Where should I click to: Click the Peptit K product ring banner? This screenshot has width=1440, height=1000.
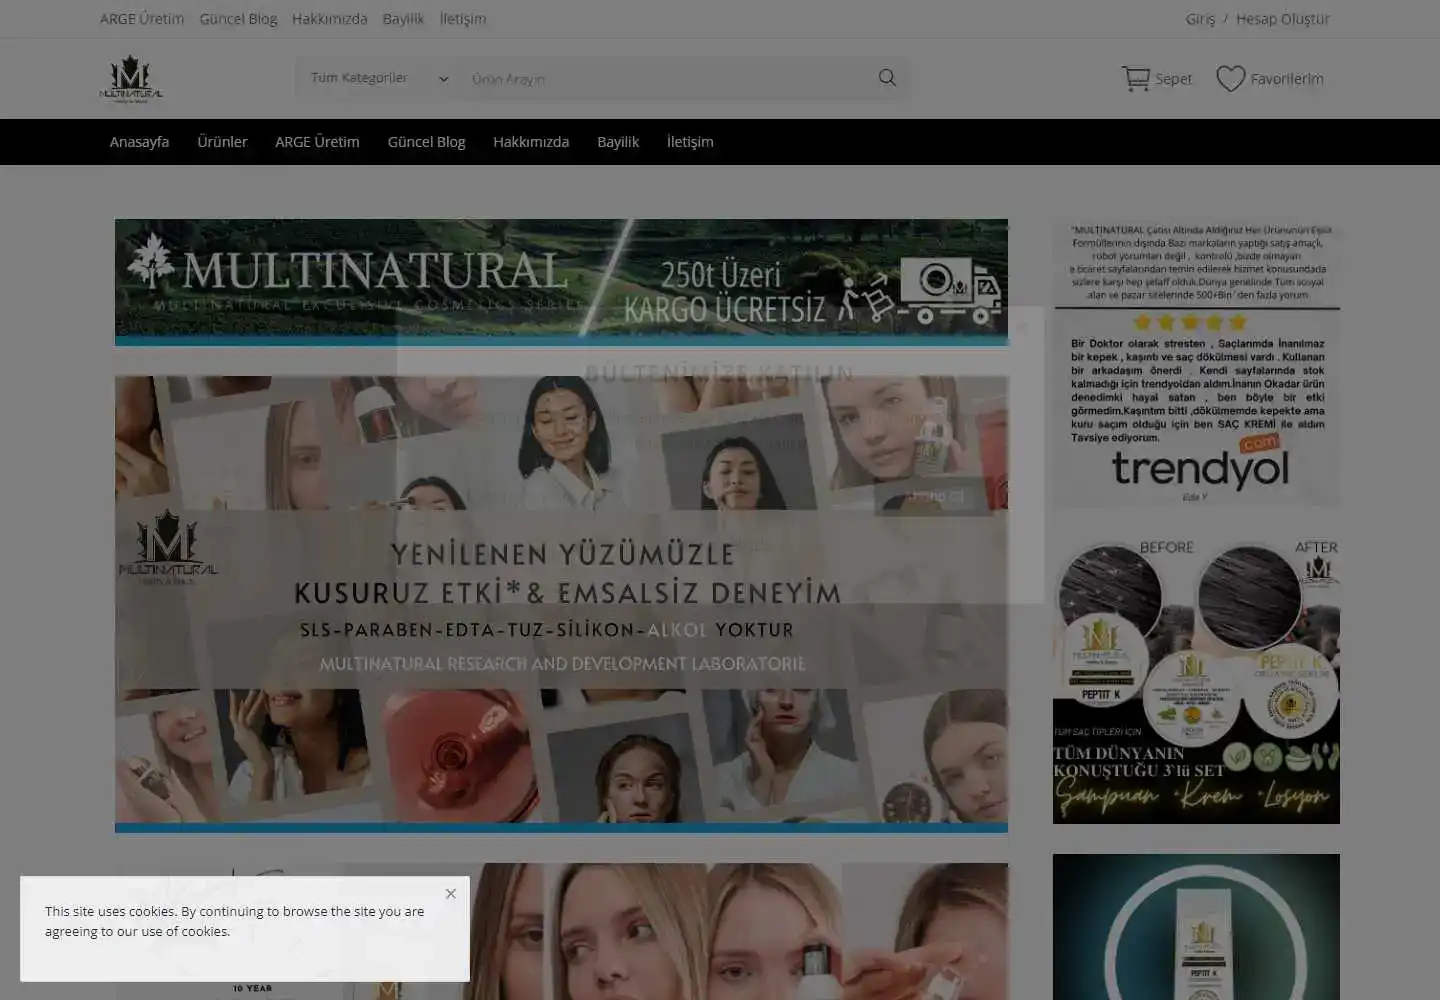click(x=1196, y=927)
